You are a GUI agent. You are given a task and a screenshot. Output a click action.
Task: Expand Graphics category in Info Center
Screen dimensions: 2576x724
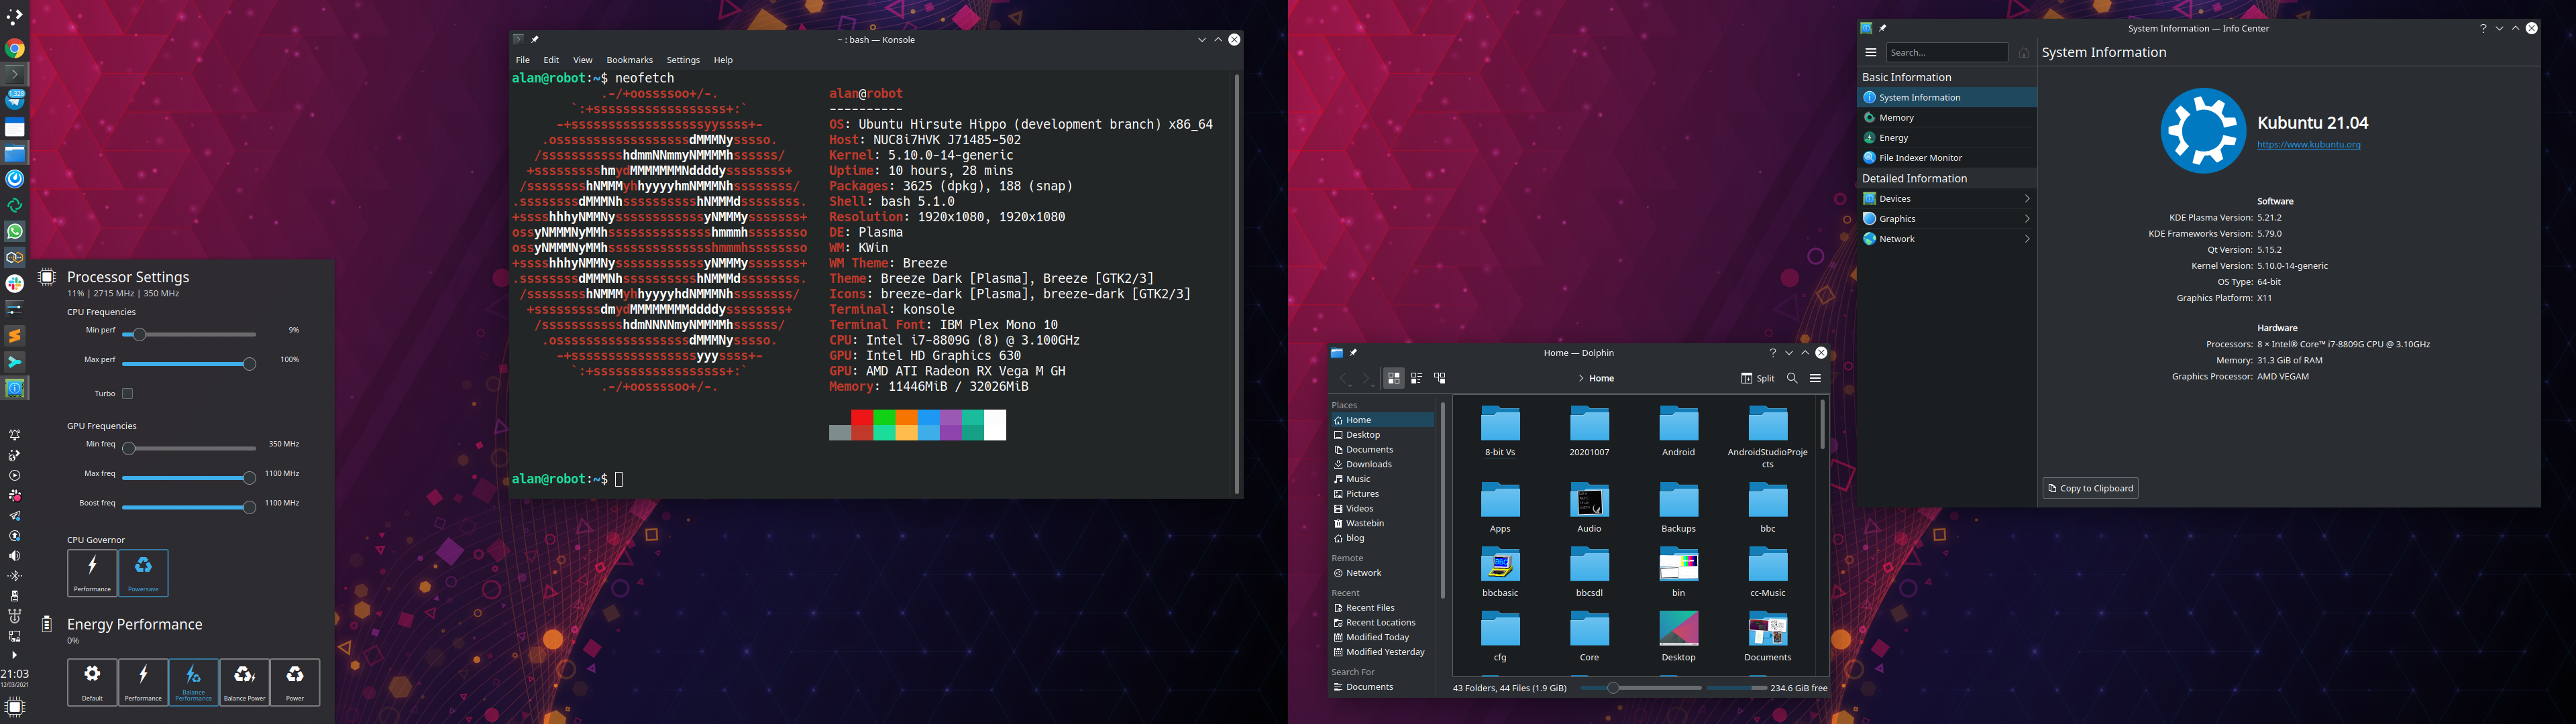tap(1946, 219)
